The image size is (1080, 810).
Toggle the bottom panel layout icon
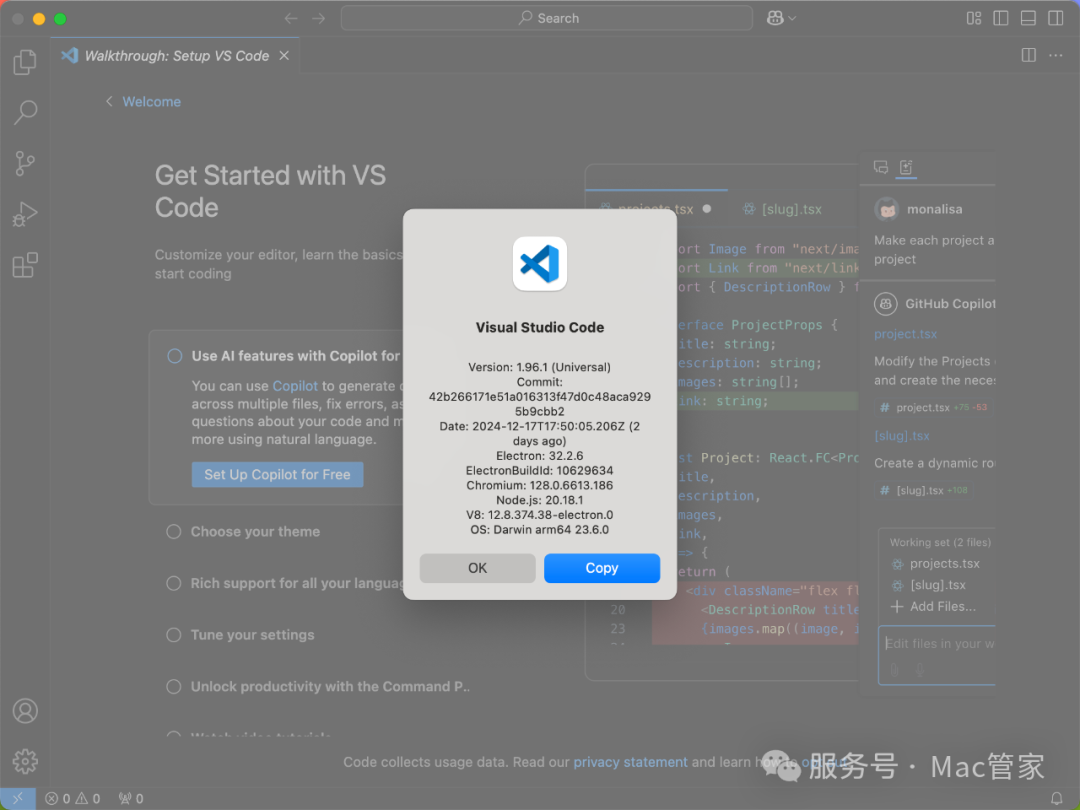point(1028,19)
